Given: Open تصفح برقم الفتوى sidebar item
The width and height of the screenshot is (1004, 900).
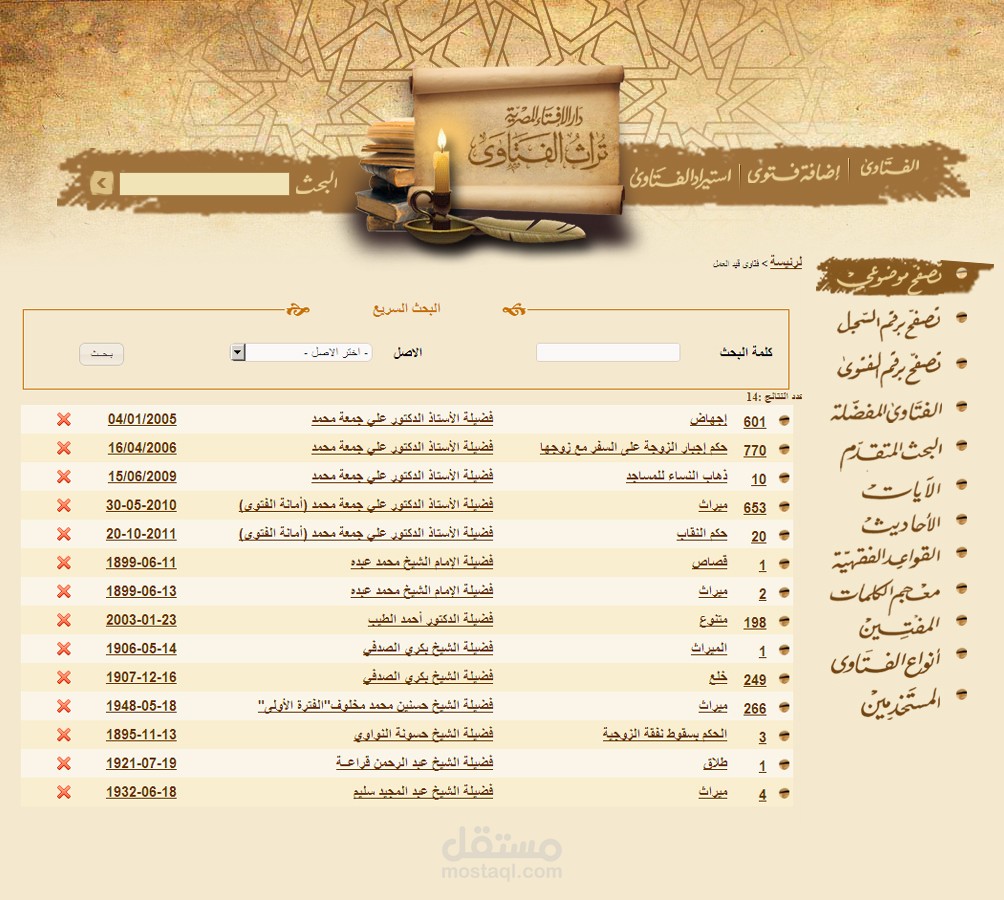Looking at the screenshot, I should [889, 367].
